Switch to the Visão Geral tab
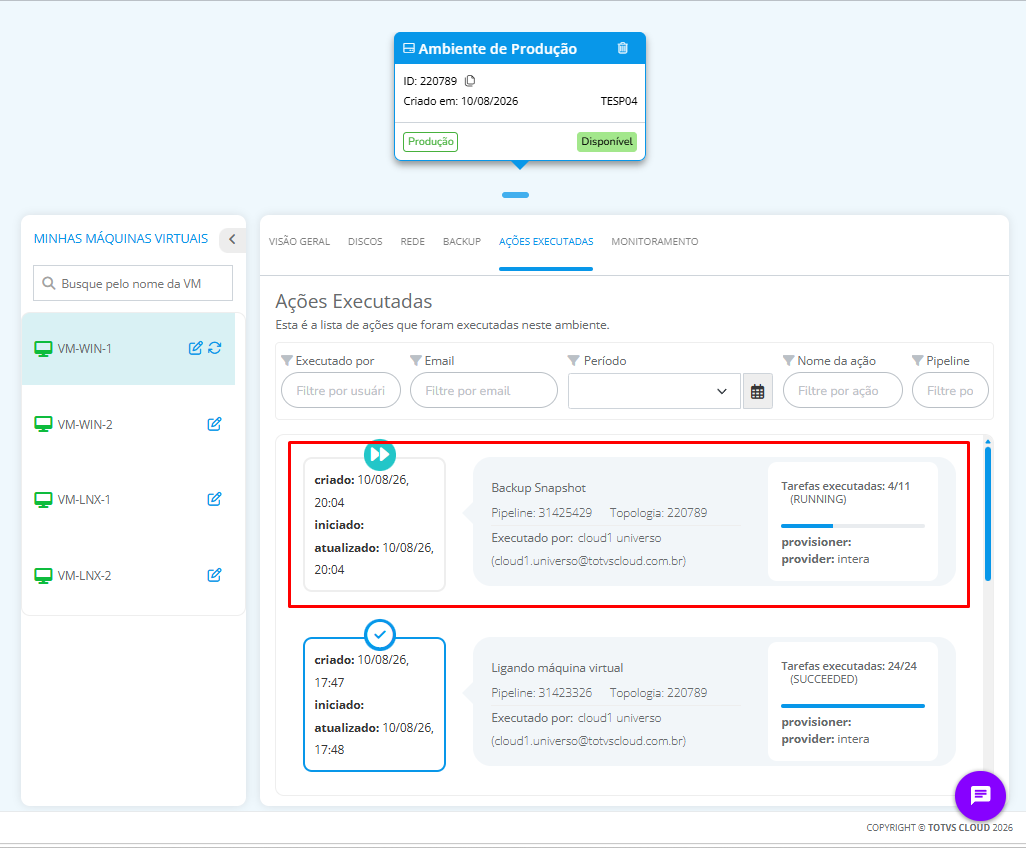Image resolution: width=1026 pixels, height=848 pixels. [299, 241]
